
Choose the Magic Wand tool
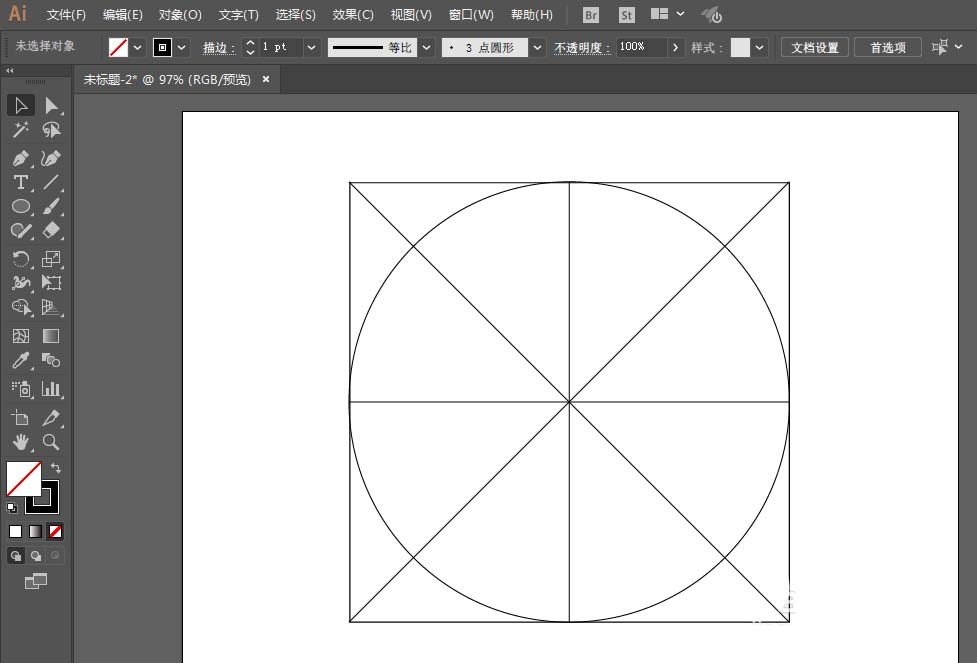coord(21,130)
